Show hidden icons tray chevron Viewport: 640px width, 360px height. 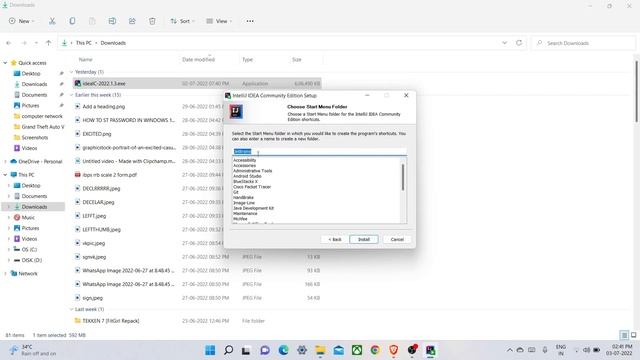coord(509,350)
